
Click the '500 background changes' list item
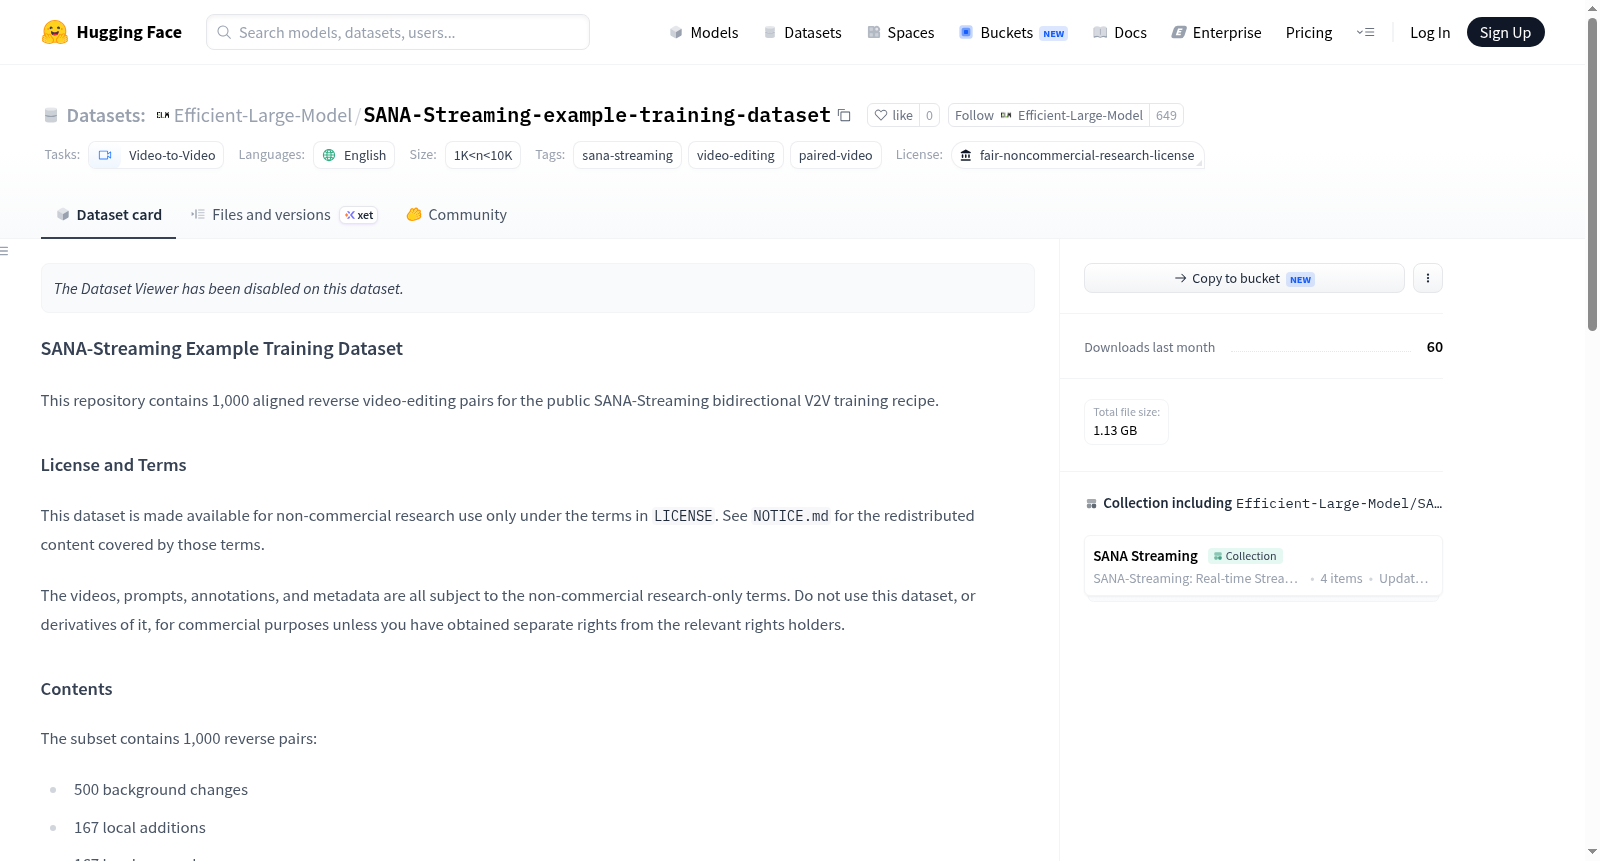pyautogui.click(x=161, y=790)
